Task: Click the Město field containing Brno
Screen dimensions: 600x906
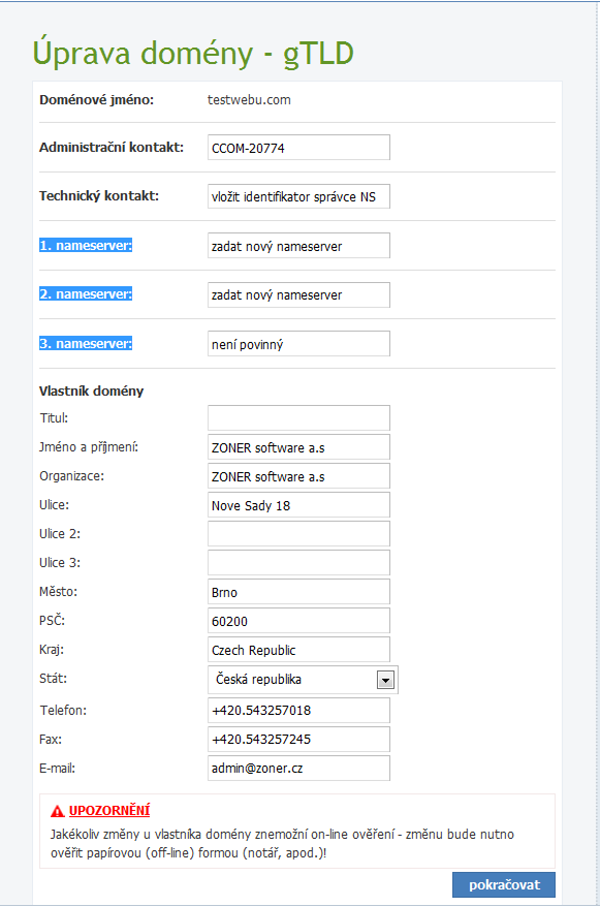Action: pyautogui.click(x=298, y=592)
